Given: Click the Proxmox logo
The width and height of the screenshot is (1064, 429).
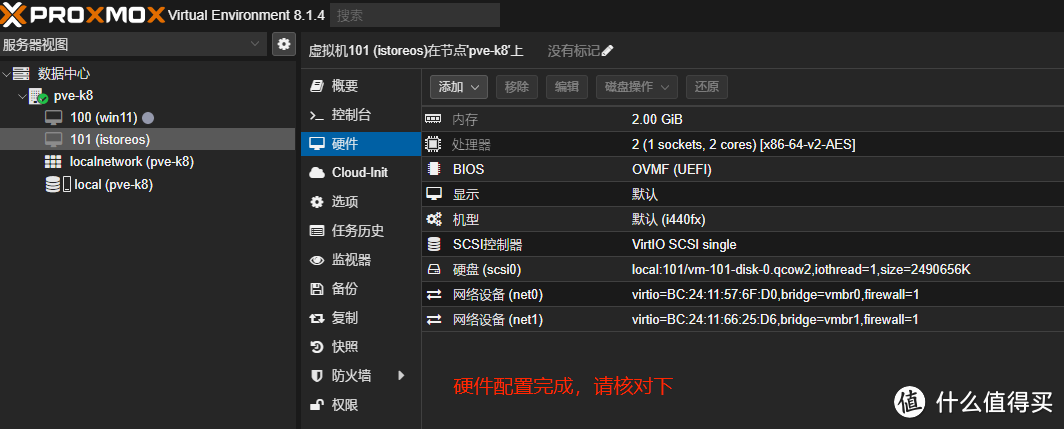Looking at the screenshot, I should [83, 14].
